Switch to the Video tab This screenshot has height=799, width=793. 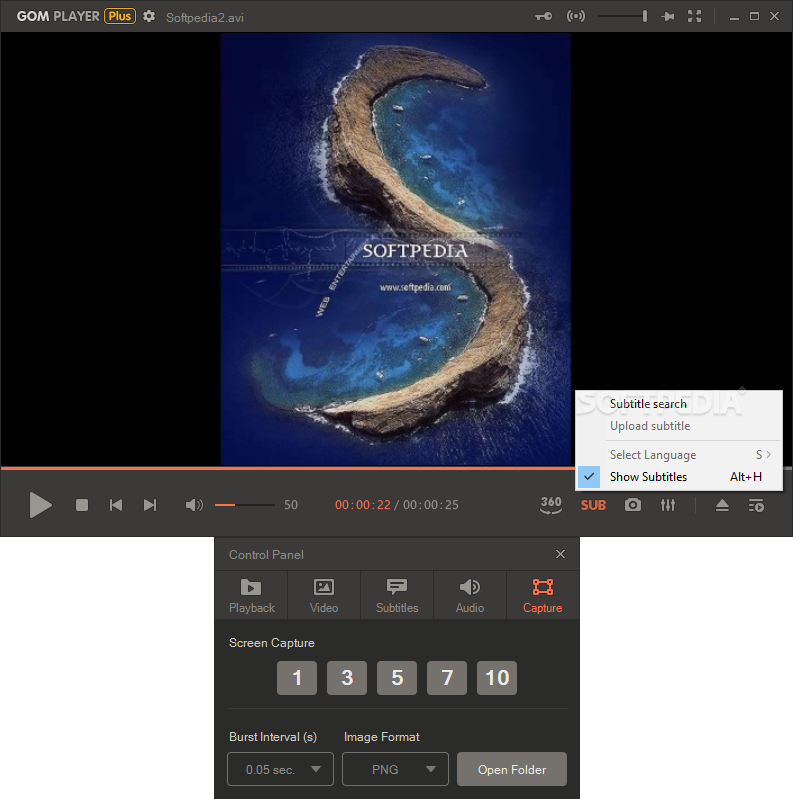(x=324, y=595)
